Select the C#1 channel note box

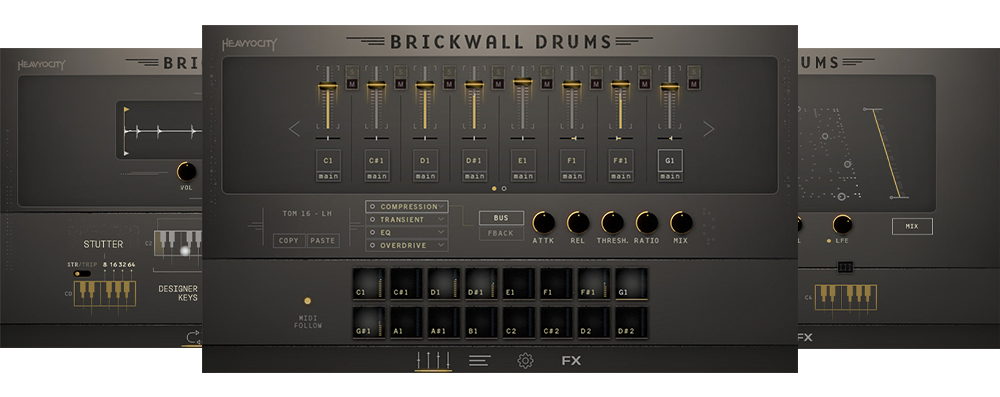(x=376, y=160)
